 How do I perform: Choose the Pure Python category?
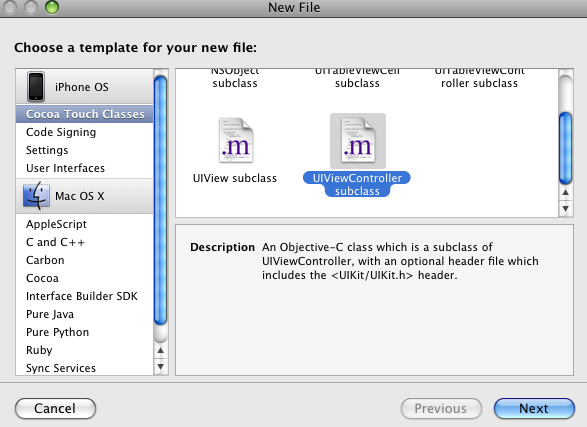(x=57, y=332)
